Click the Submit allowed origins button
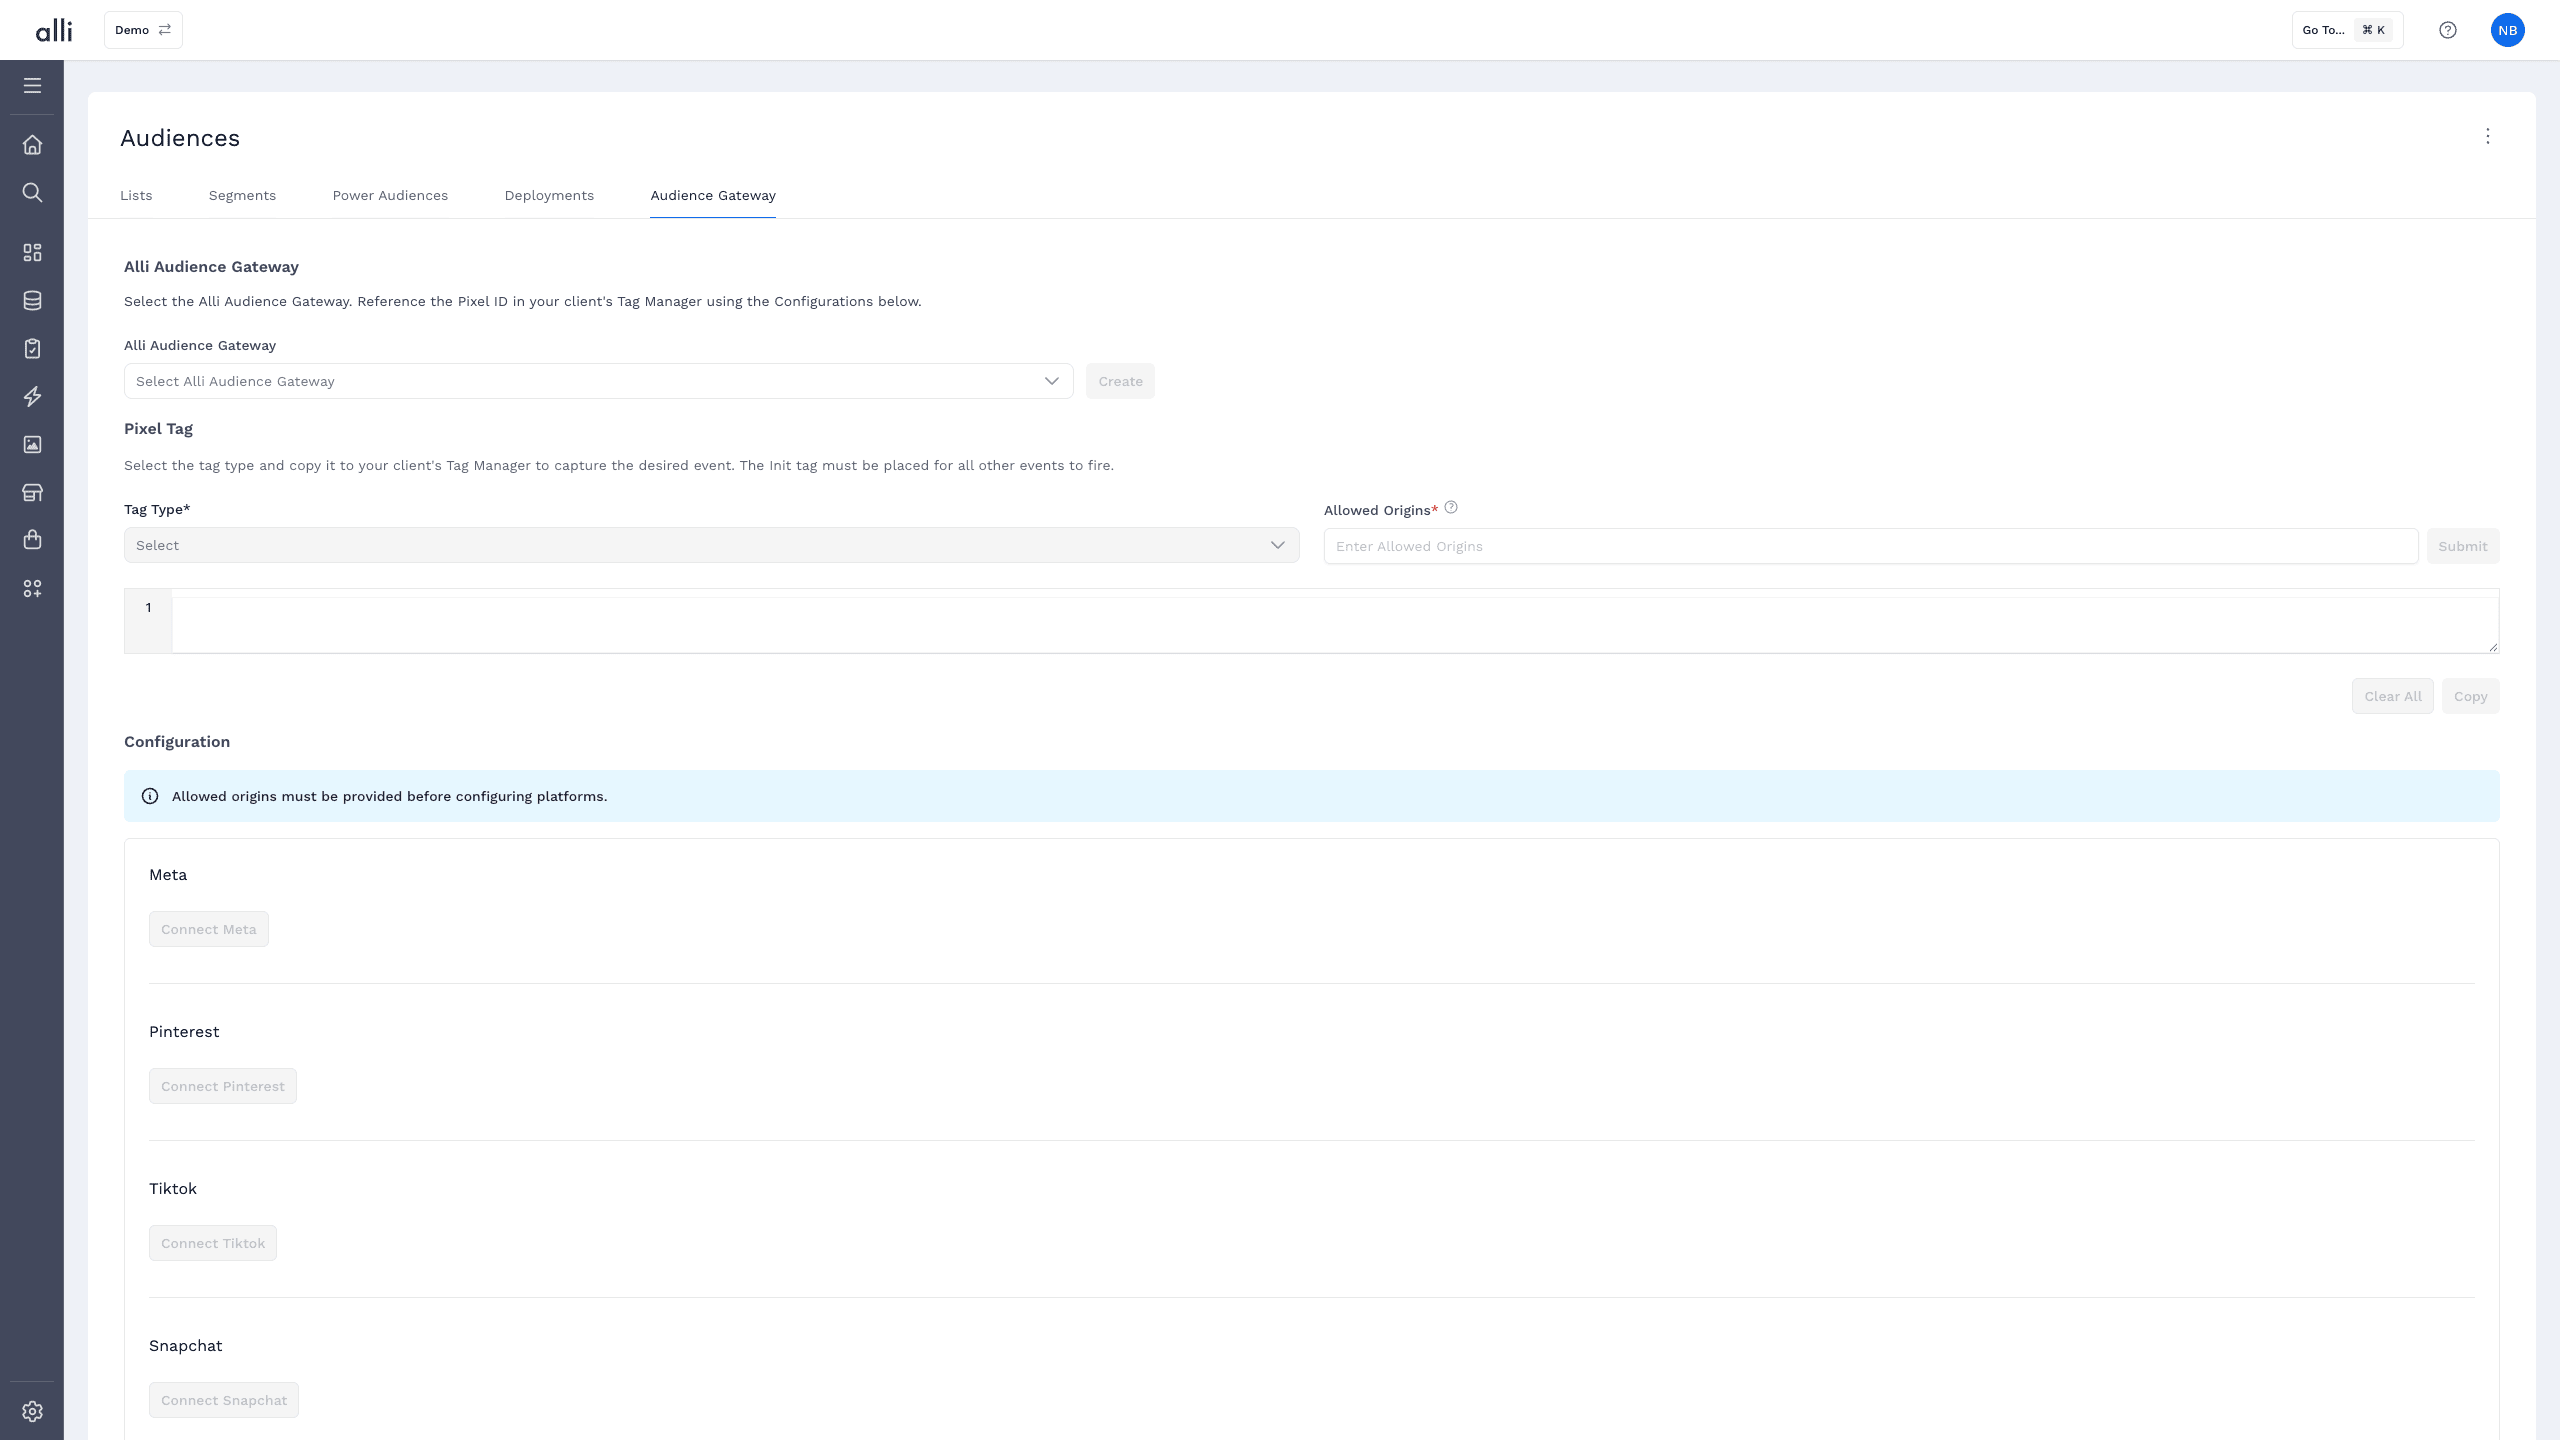The image size is (2560, 1440). pyautogui.click(x=2462, y=546)
